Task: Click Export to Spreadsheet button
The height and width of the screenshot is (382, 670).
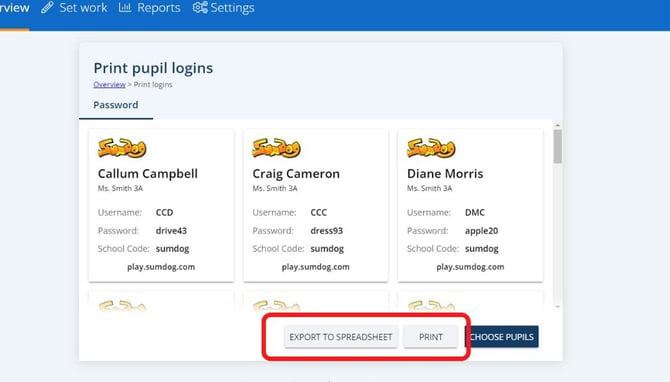Action: (341, 337)
